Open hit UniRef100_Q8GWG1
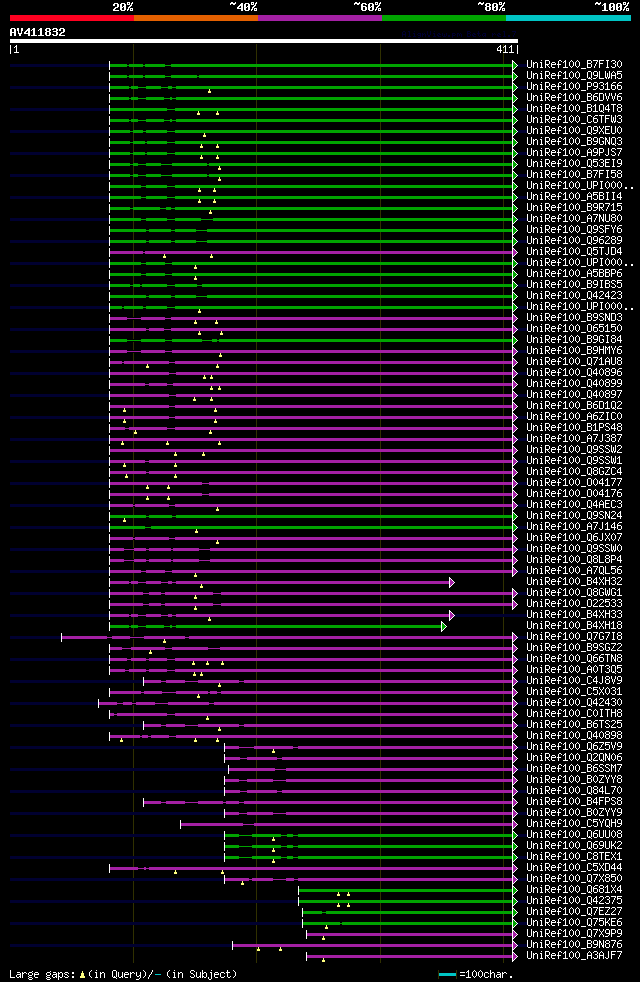 (x=574, y=593)
